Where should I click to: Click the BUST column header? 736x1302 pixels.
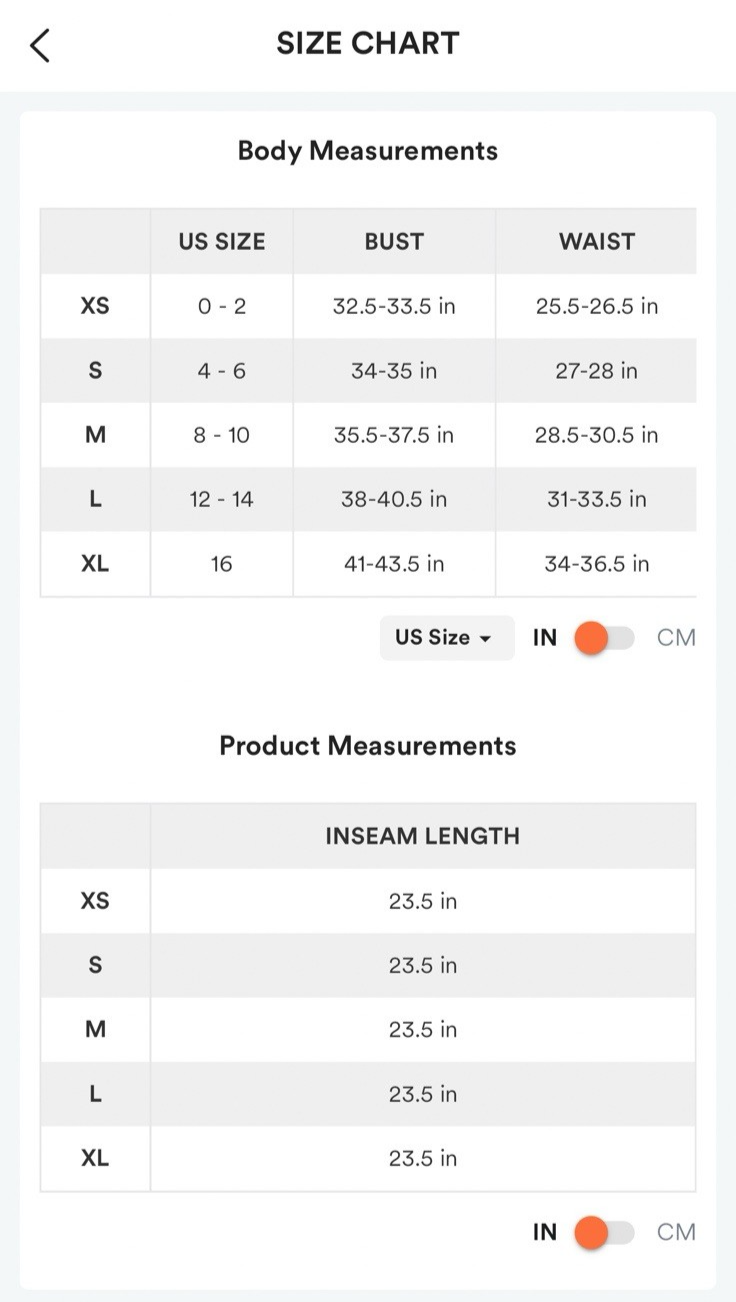(x=394, y=241)
